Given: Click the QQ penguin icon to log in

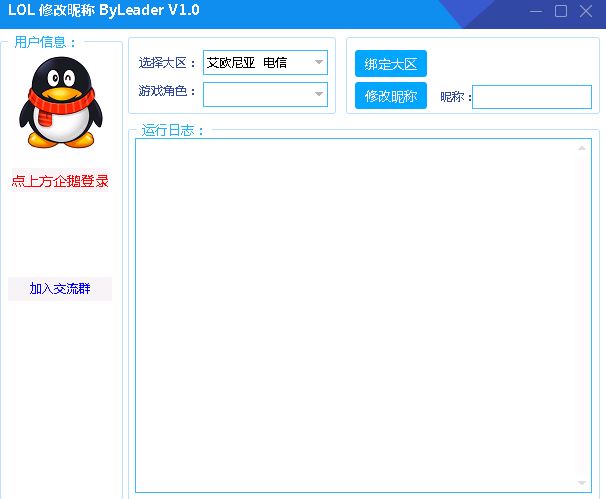Looking at the screenshot, I should 61,102.
